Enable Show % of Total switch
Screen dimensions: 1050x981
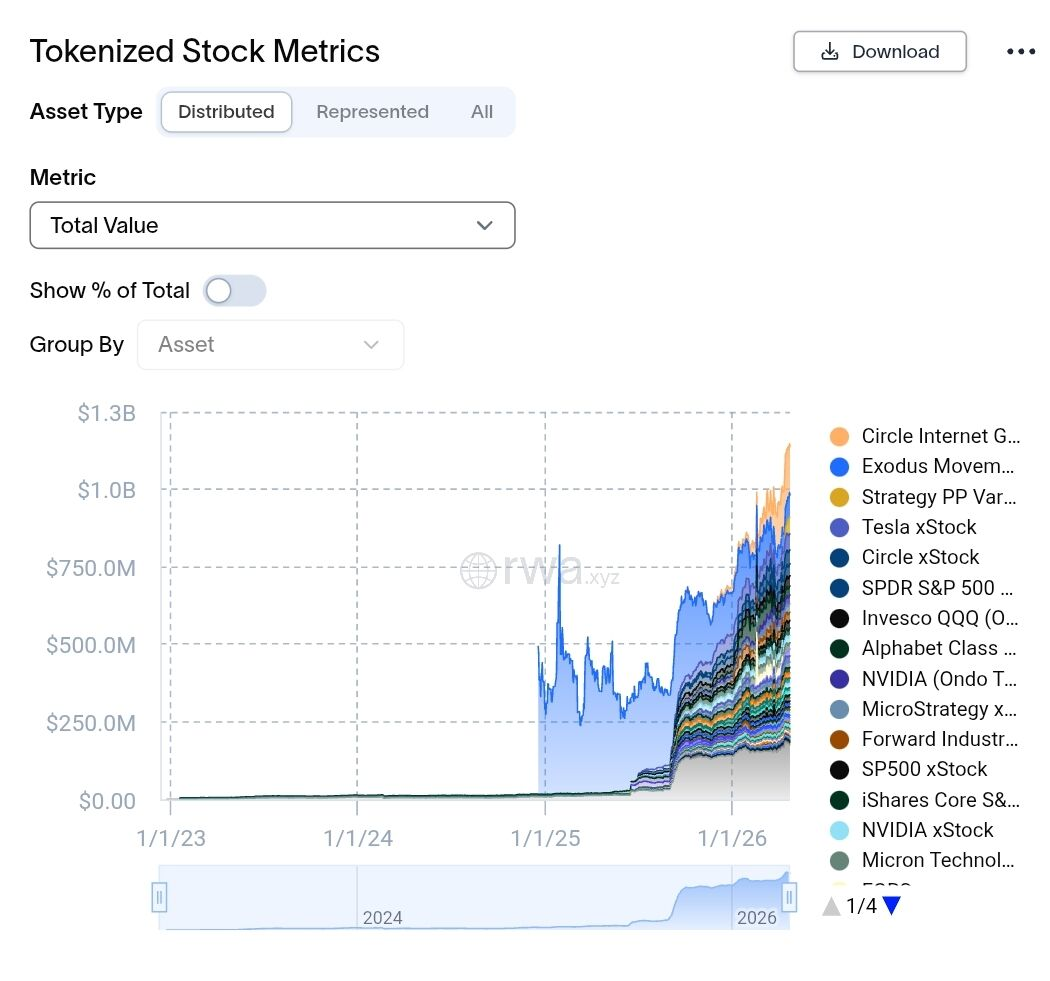[x=235, y=291]
